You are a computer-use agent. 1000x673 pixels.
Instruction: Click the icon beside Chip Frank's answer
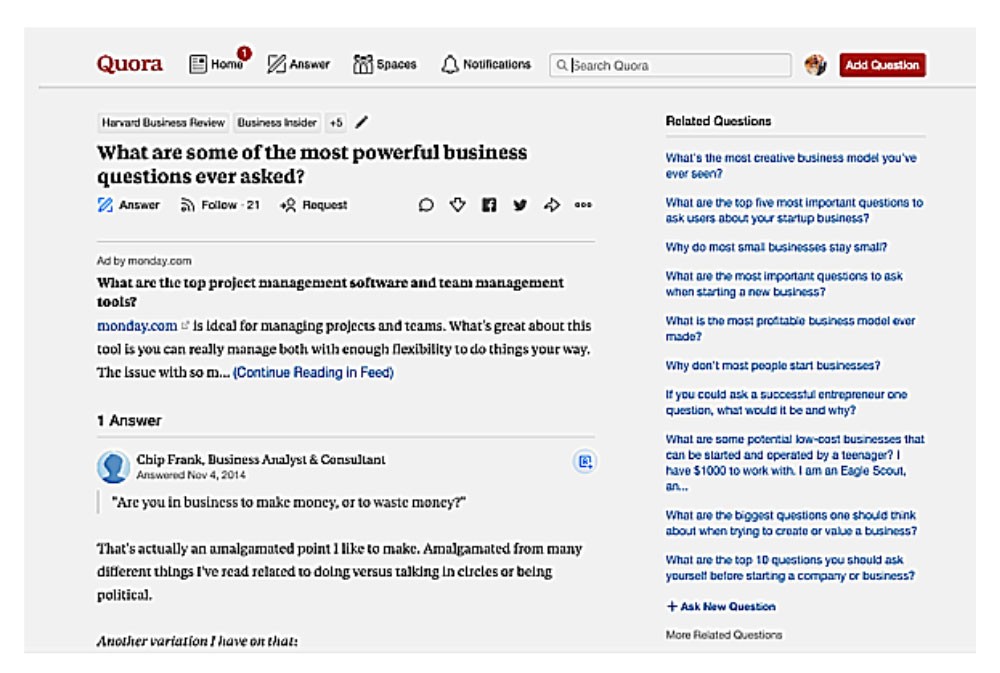[585, 461]
